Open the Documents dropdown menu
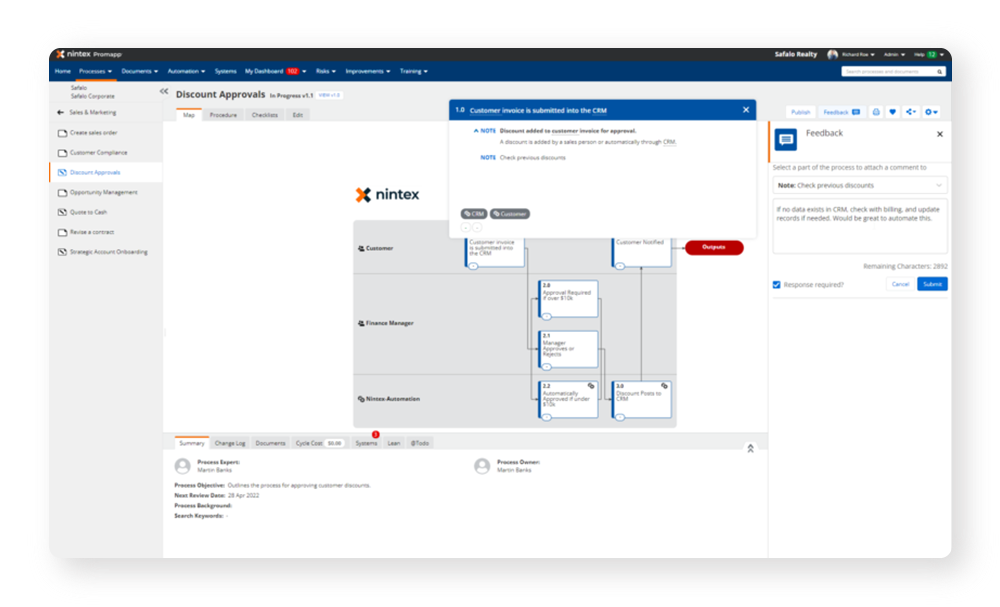Screen dimensions: 1000x607 click(140, 71)
